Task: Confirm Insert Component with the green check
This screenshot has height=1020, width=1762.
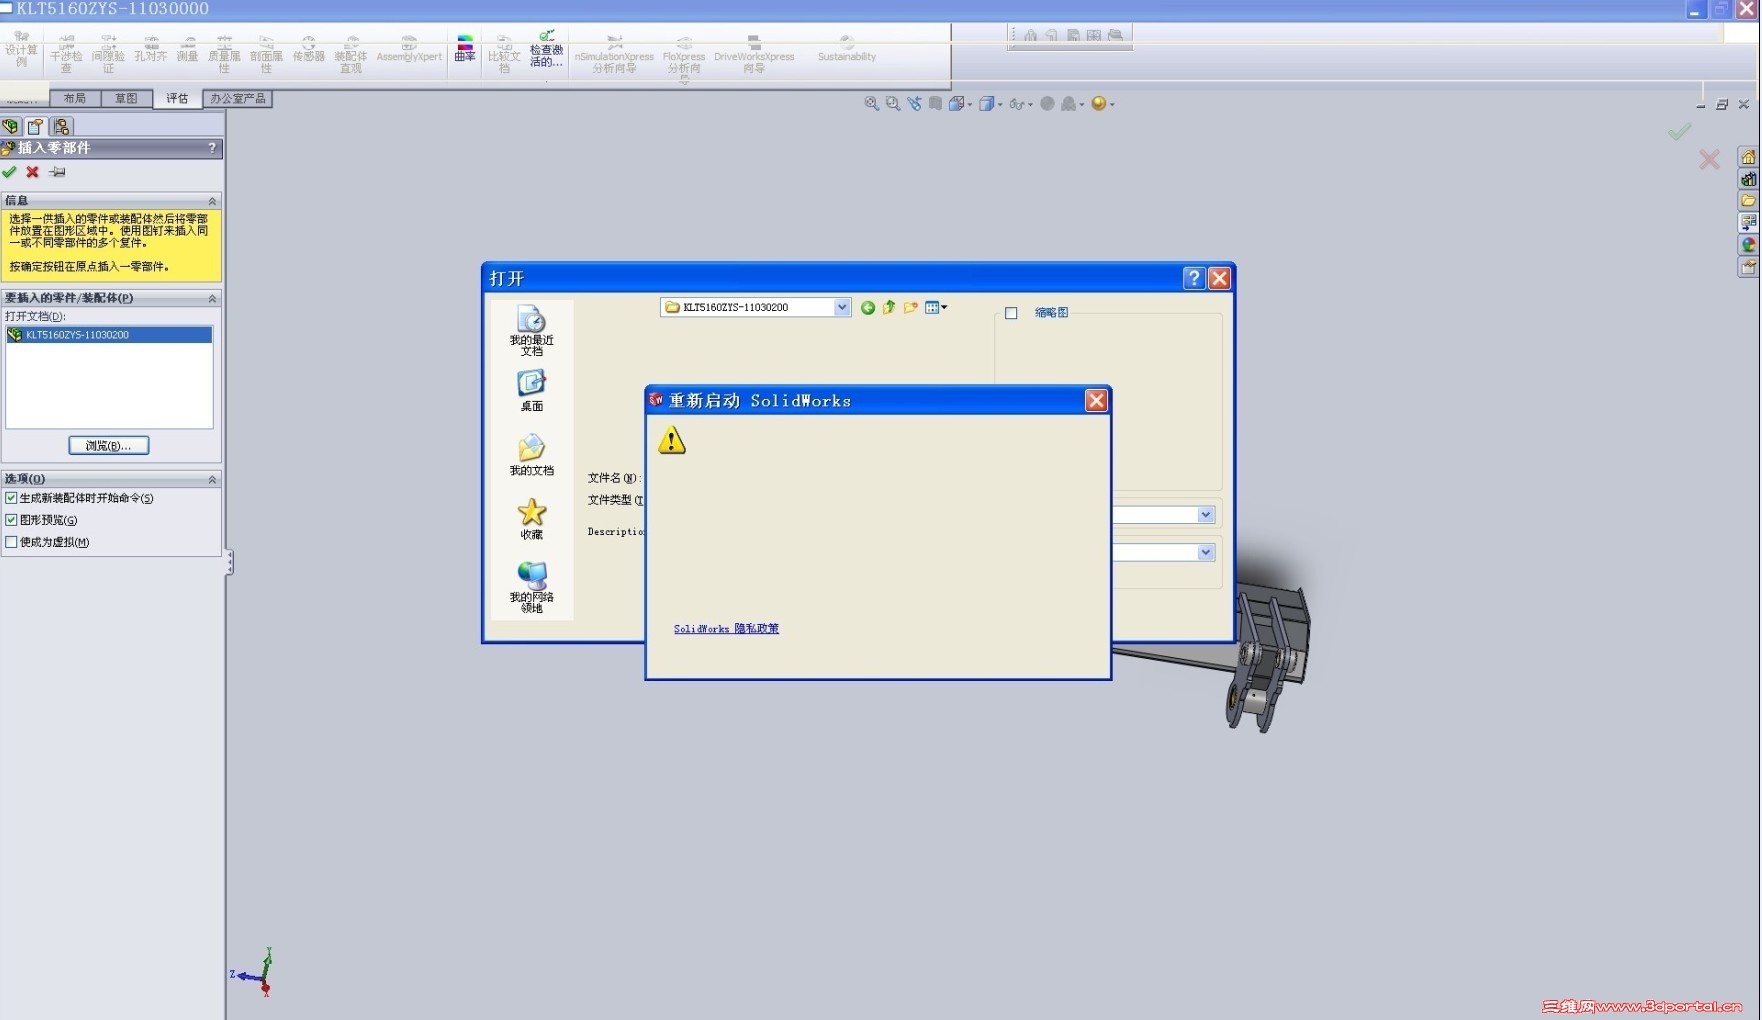Action: pos(9,172)
